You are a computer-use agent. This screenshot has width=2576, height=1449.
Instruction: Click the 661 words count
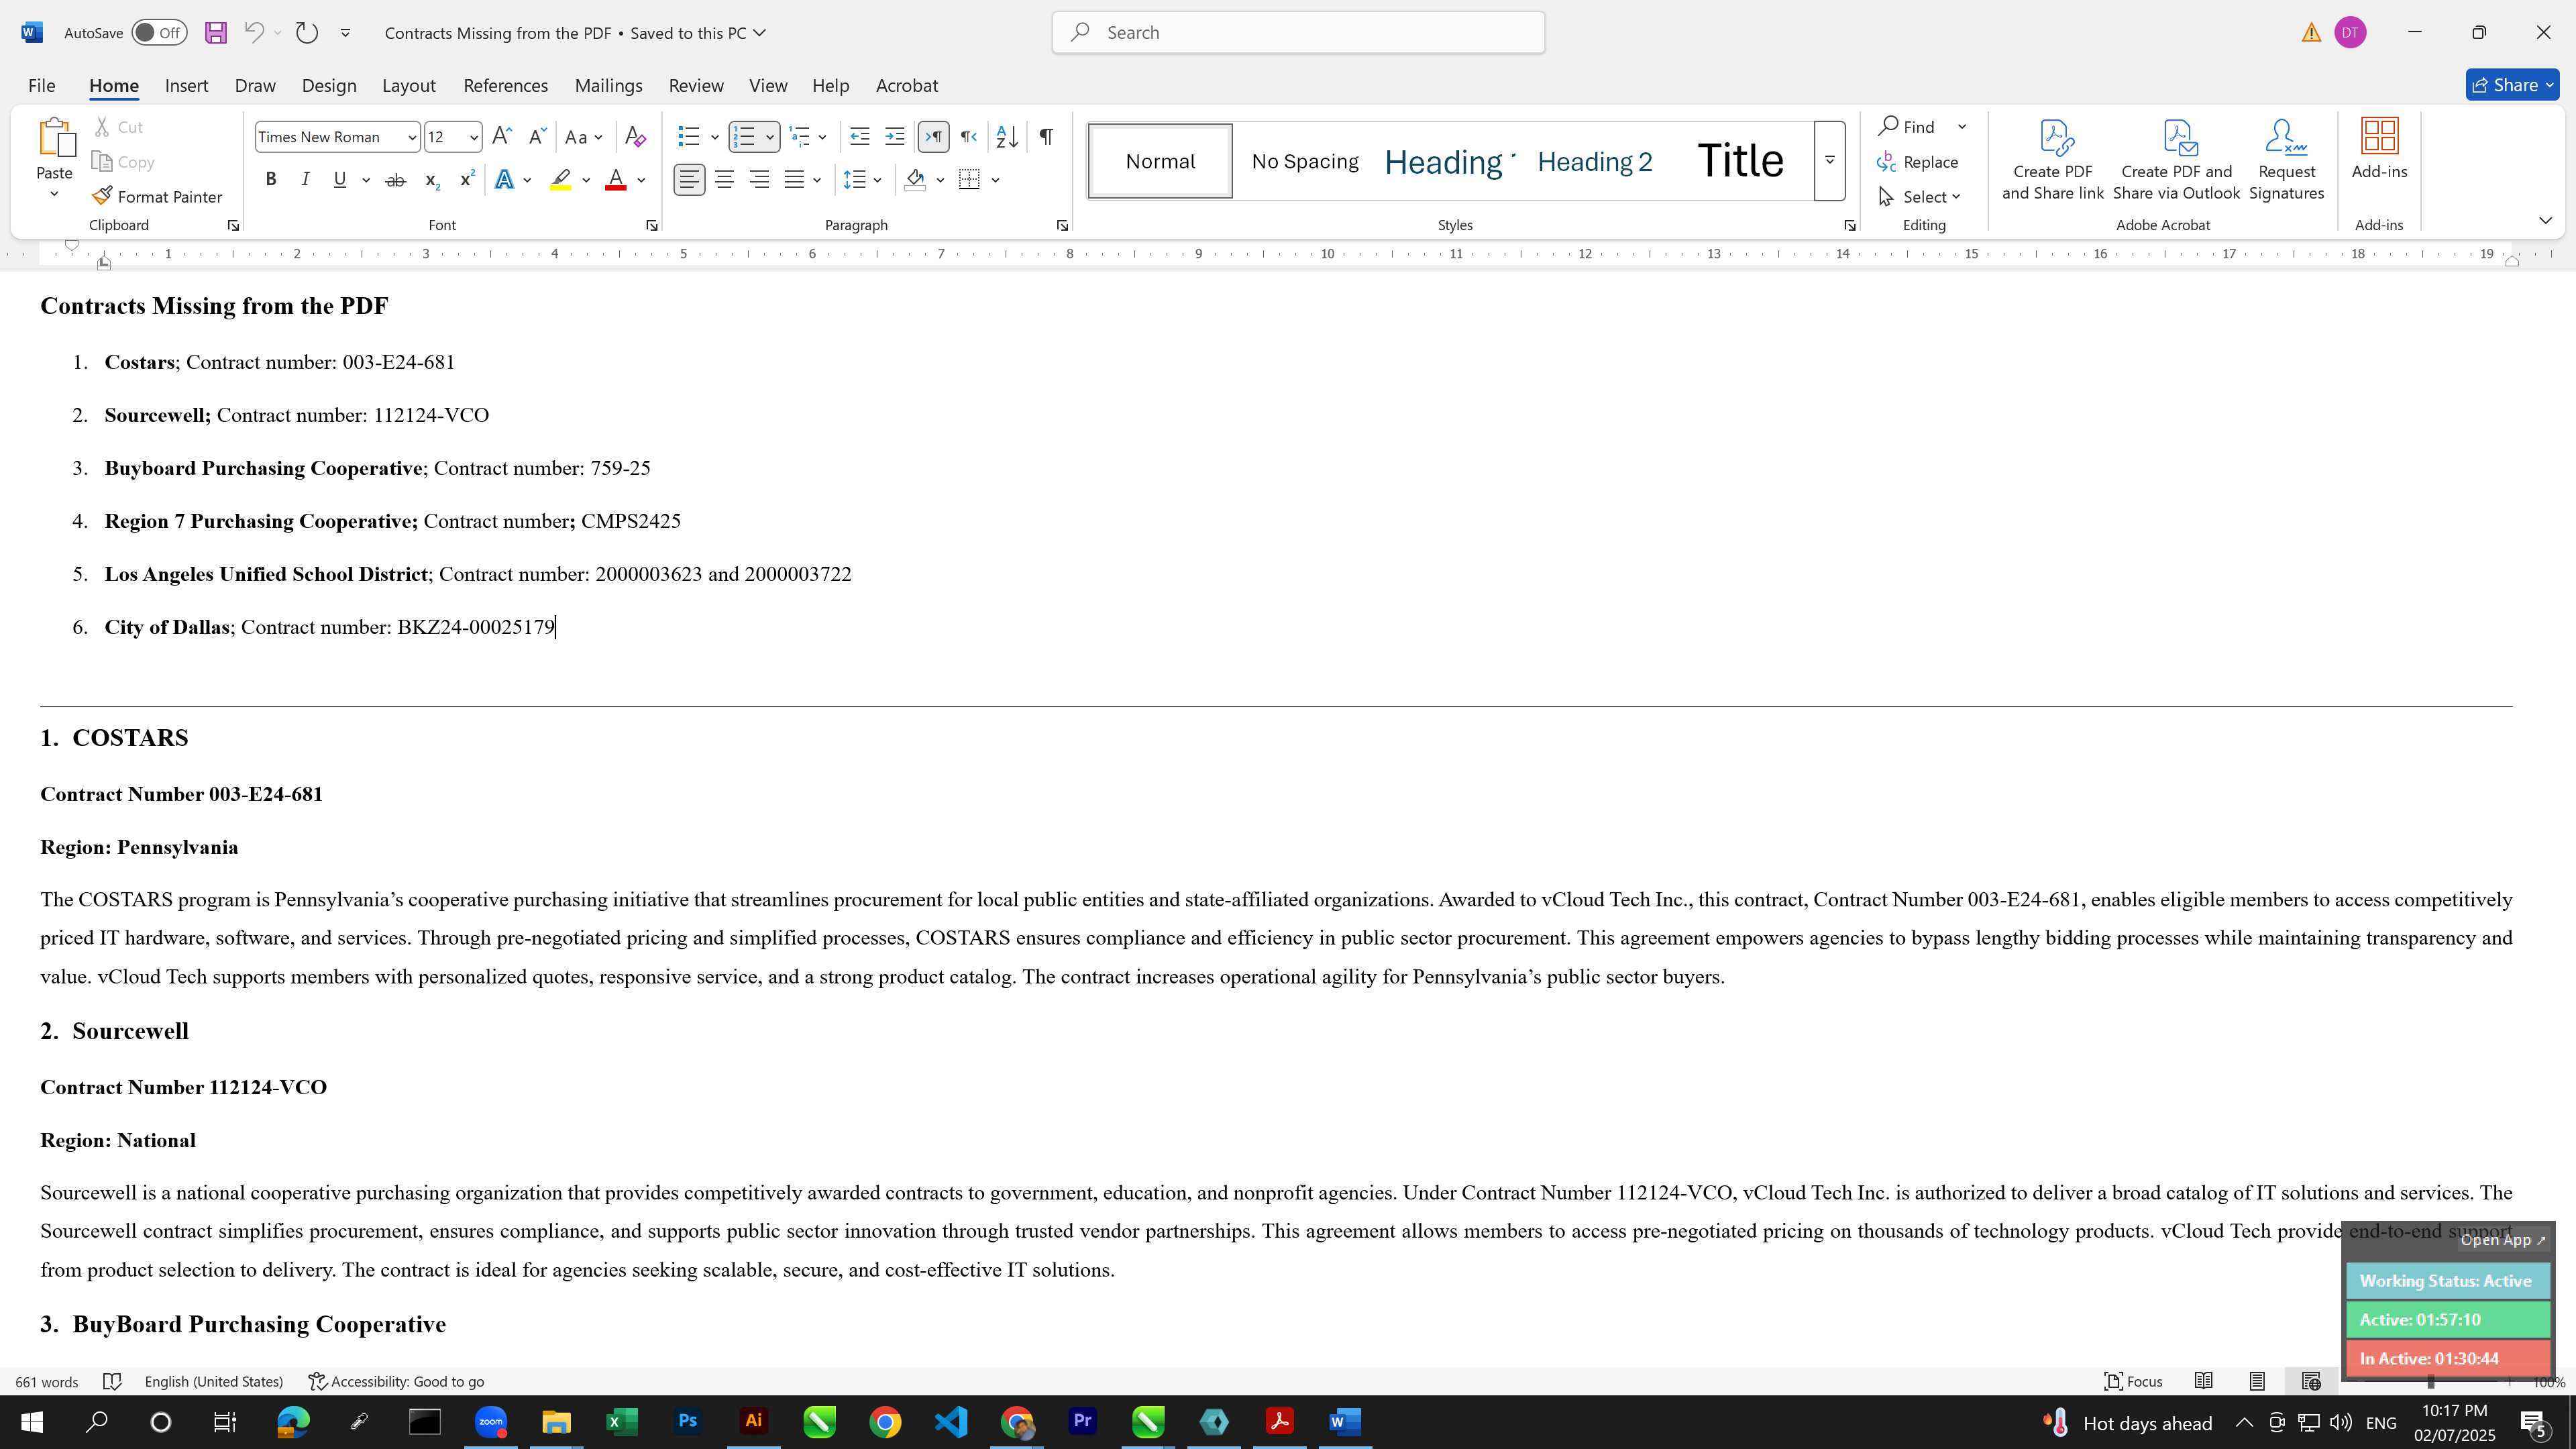(x=47, y=1381)
